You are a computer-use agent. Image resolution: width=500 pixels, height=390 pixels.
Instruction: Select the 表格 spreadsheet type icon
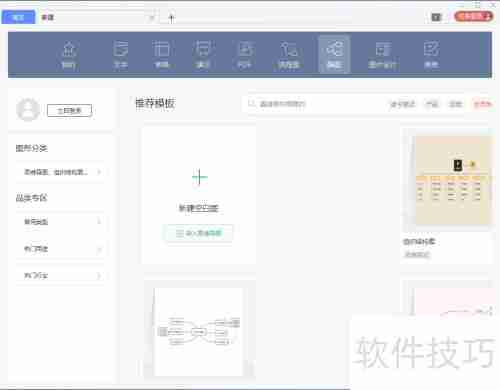pos(162,54)
